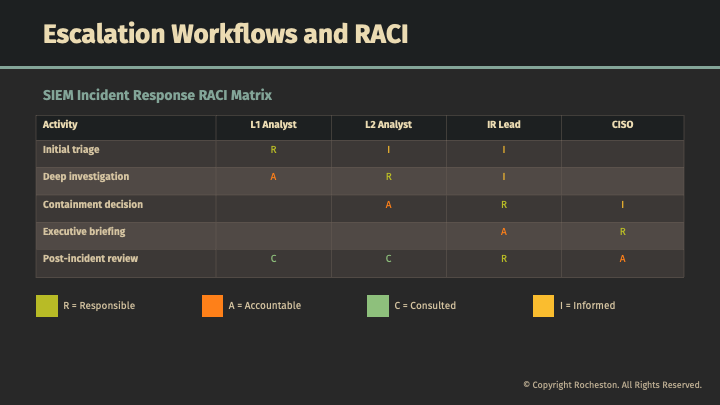720x405 pixels.
Task: Click the yellow Informed legend swatch
Action: point(544,306)
